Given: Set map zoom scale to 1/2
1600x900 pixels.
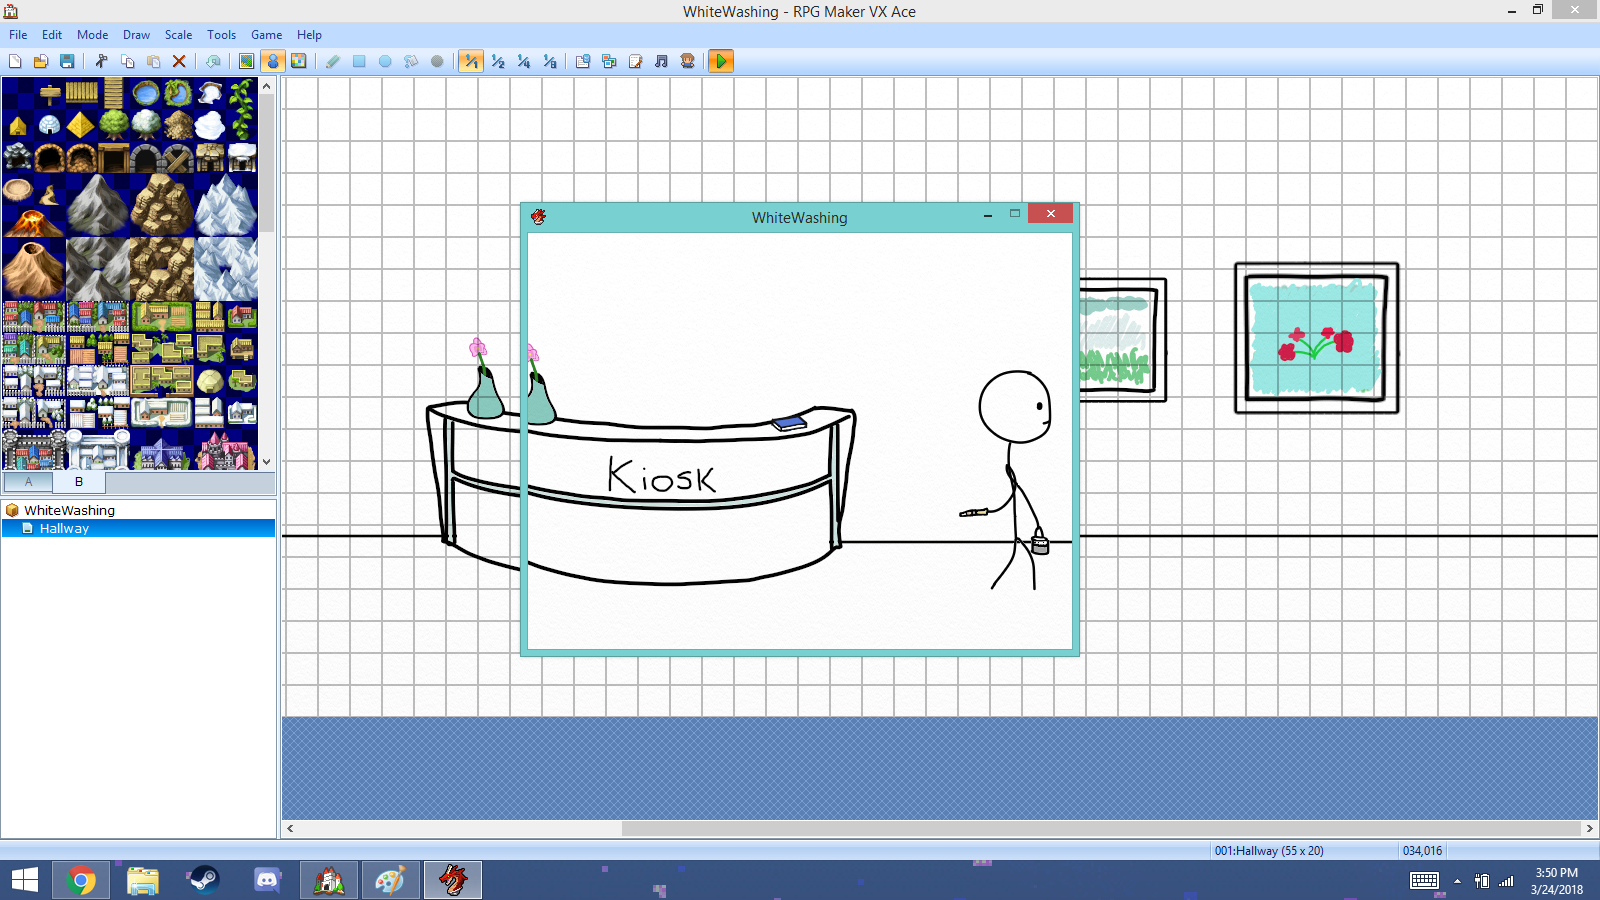Looking at the screenshot, I should click(x=497, y=61).
